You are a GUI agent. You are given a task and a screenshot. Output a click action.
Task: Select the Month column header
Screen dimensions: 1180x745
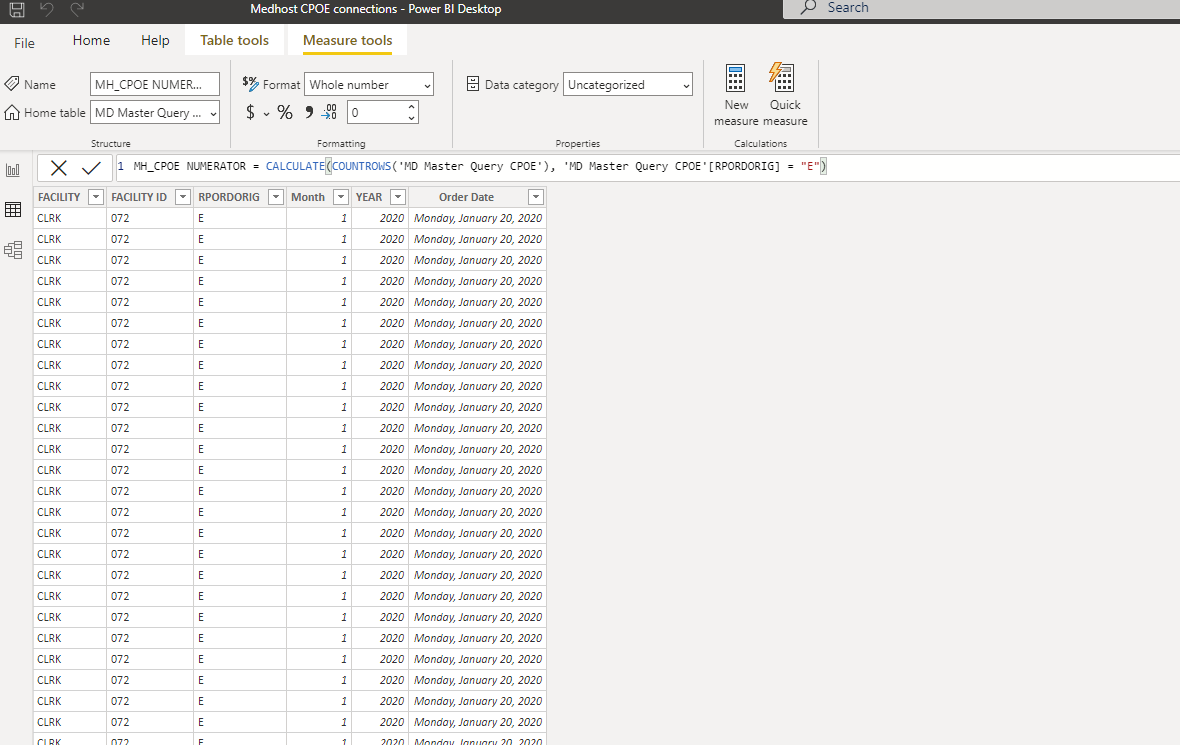click(x=308, y=197)
